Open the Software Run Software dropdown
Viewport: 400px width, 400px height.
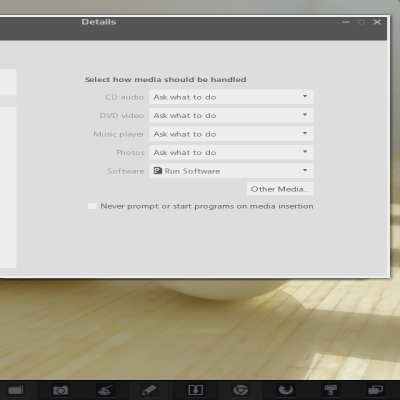pos(231,171)
